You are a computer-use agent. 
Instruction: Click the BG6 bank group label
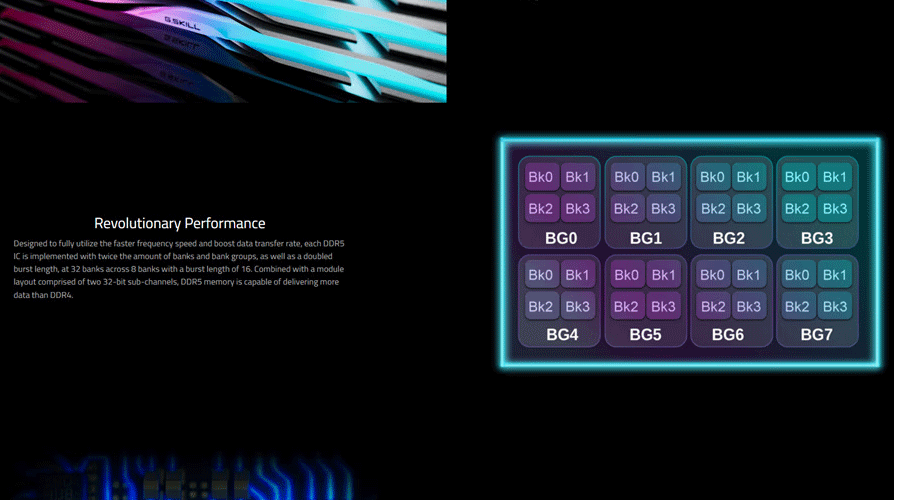(729, 335)
